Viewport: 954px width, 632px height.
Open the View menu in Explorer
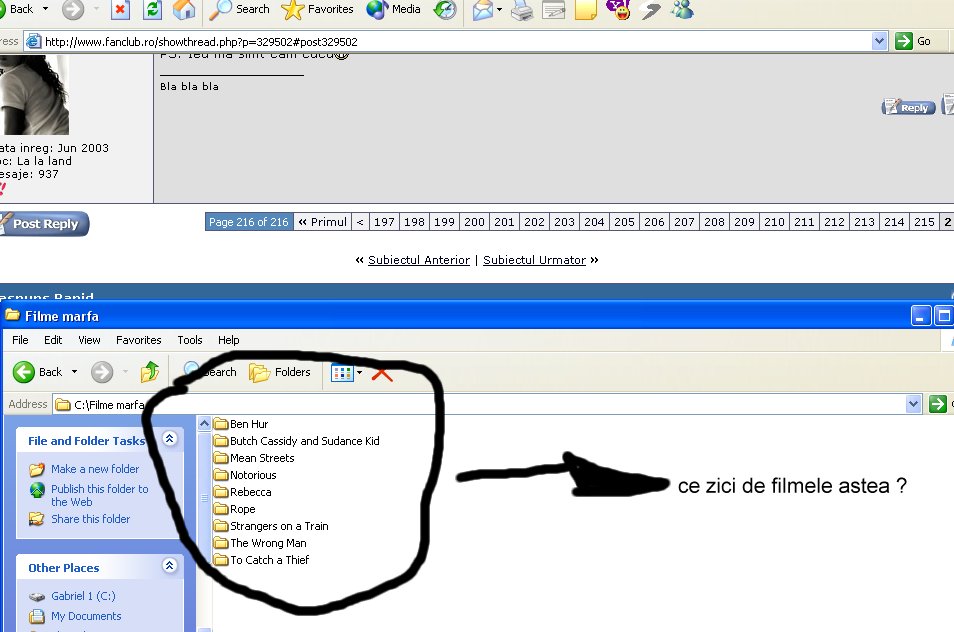[x=89, y=340]
